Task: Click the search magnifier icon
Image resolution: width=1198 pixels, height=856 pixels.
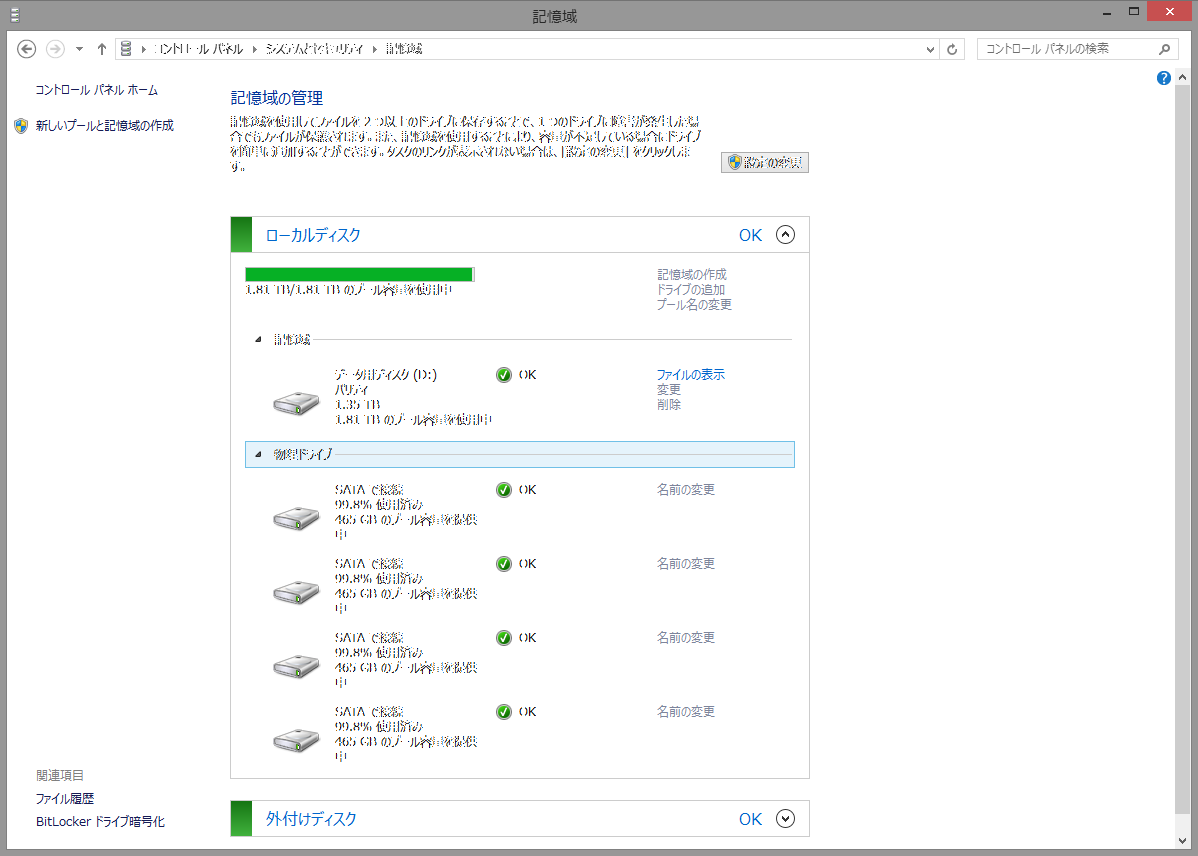Action: (x=1164, y=49)
